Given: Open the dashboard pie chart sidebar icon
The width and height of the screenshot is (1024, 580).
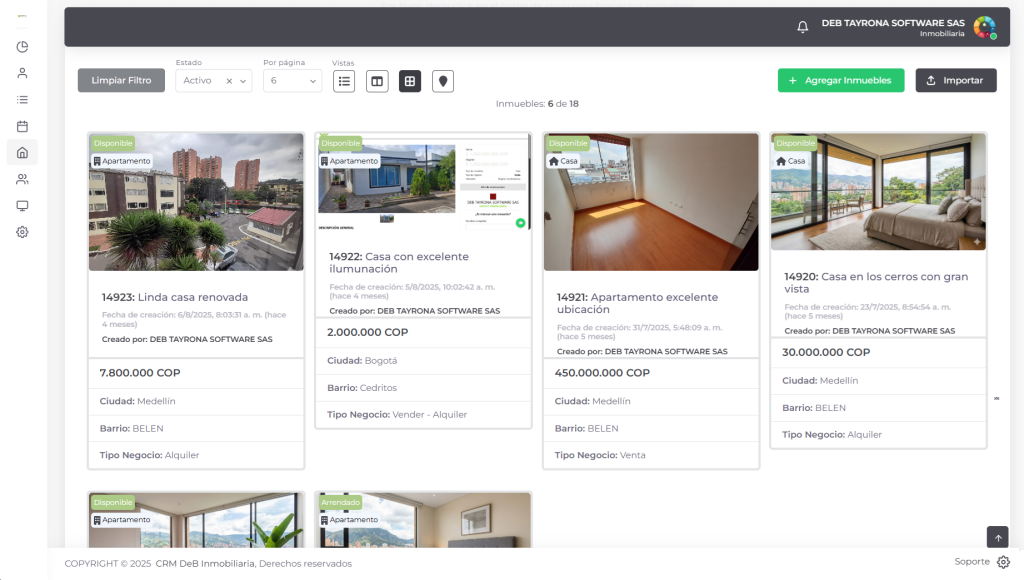Looking at the screenshot, I should [22, 47].
